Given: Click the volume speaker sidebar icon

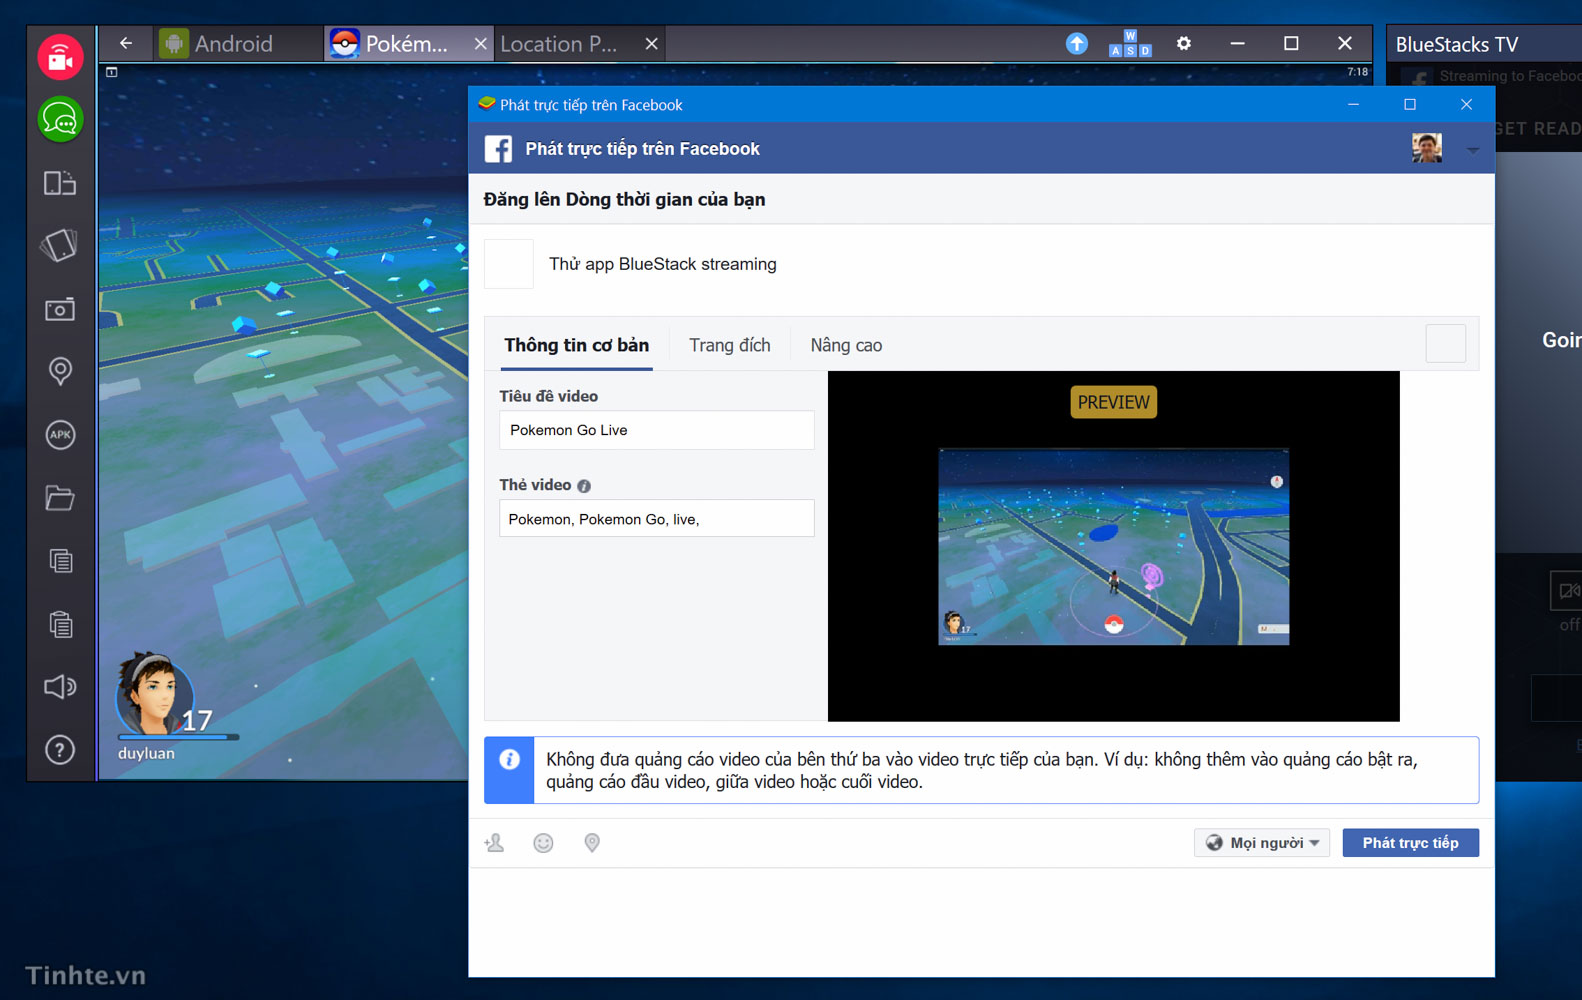Looking at the screenshot, I should [x=60, y=687].
